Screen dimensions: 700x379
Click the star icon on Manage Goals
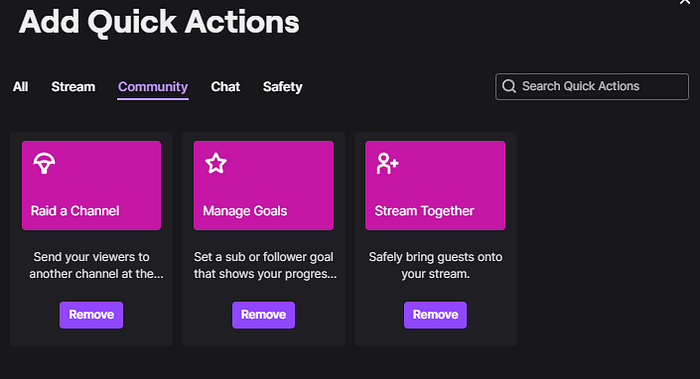click(216, 163)
